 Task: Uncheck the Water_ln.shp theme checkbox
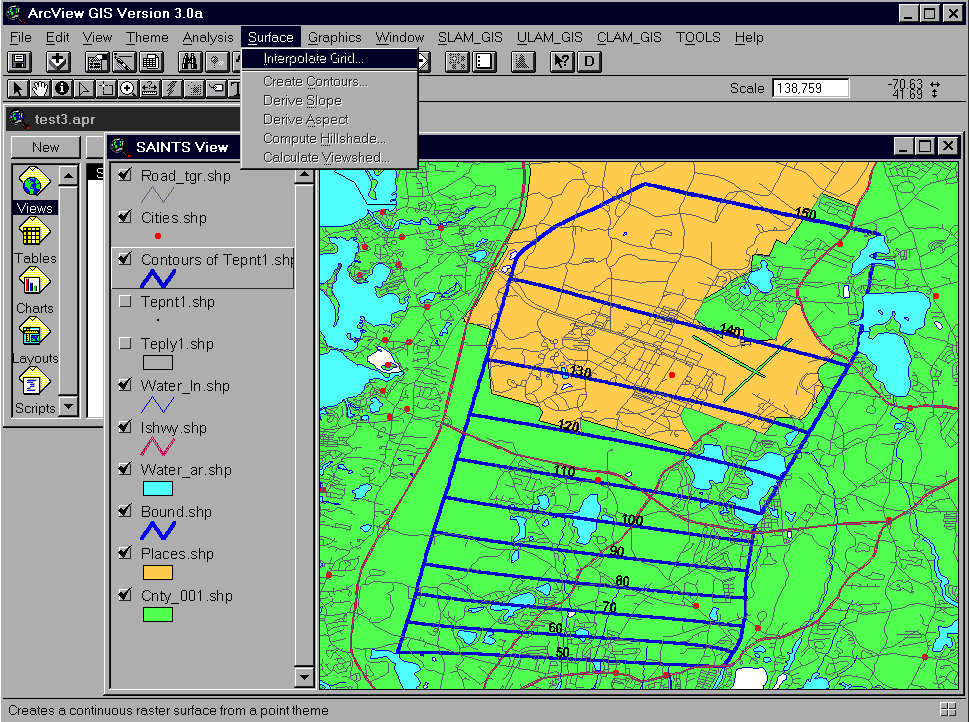click(x=125, y=385)
